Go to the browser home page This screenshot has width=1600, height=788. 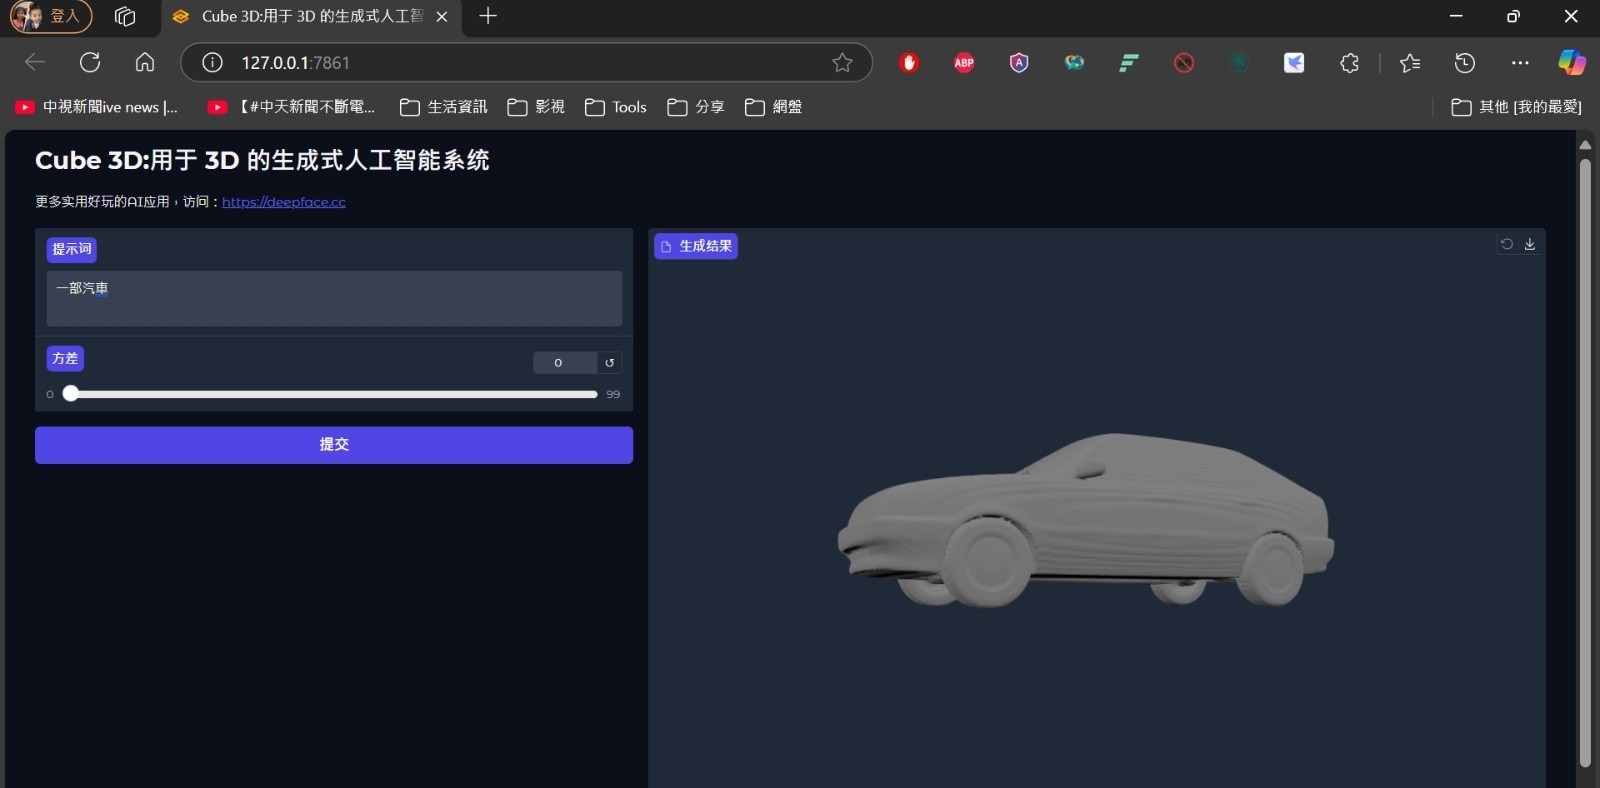[x=145, y=63]
